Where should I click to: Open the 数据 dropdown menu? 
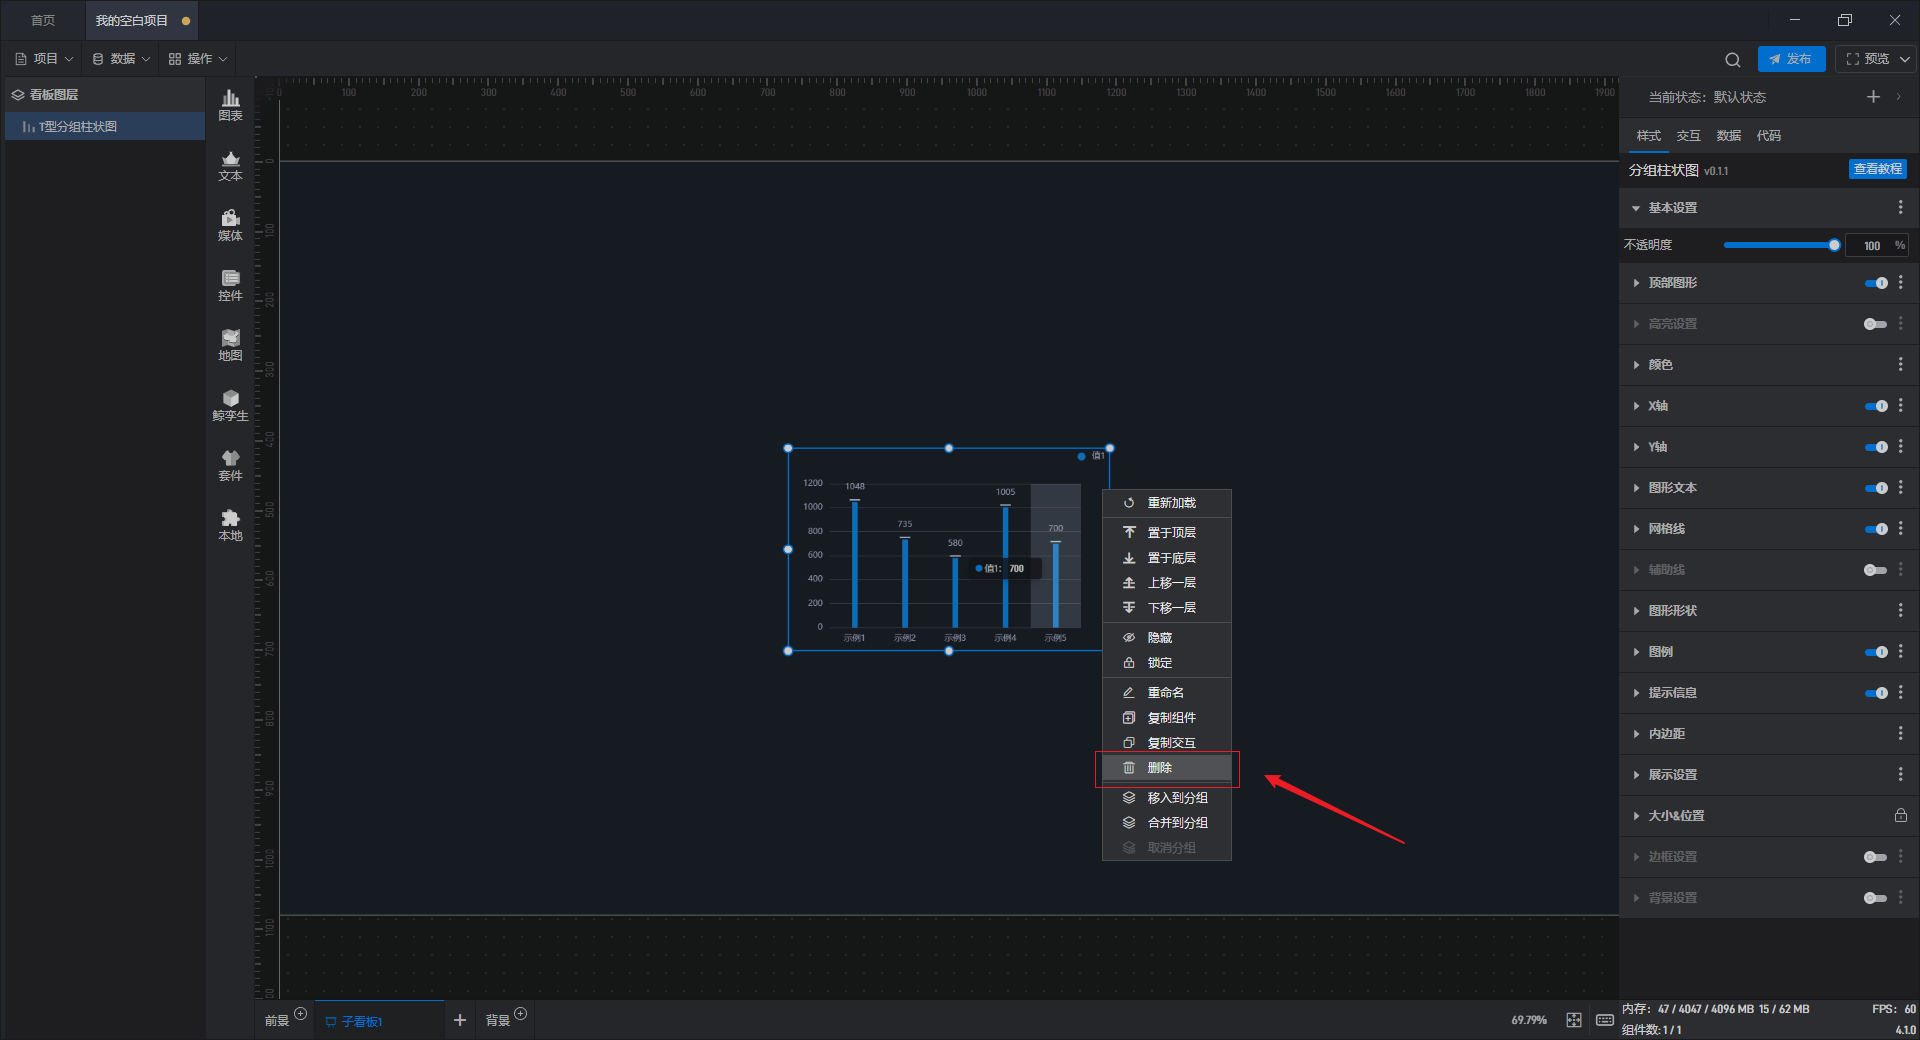tap(121, 59)
